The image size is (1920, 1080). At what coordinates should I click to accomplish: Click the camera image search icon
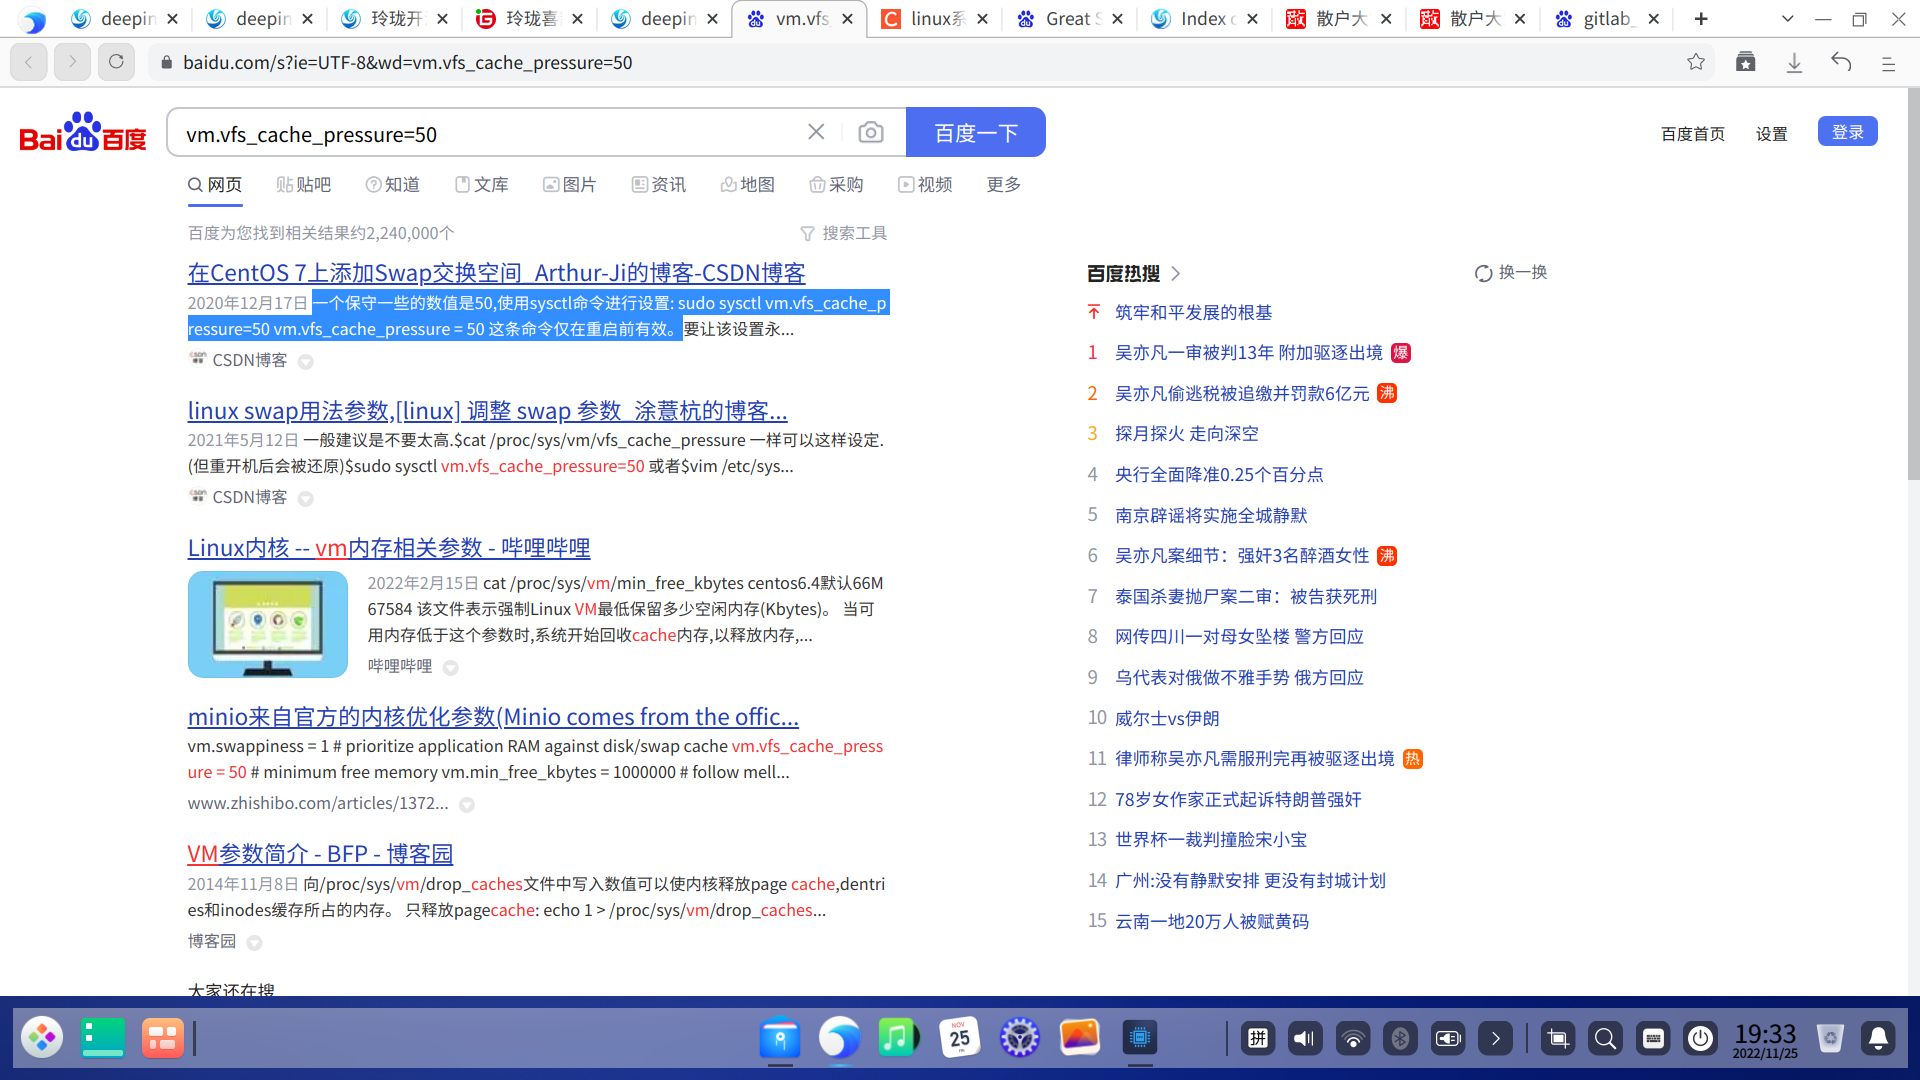[x=870, y=133]
